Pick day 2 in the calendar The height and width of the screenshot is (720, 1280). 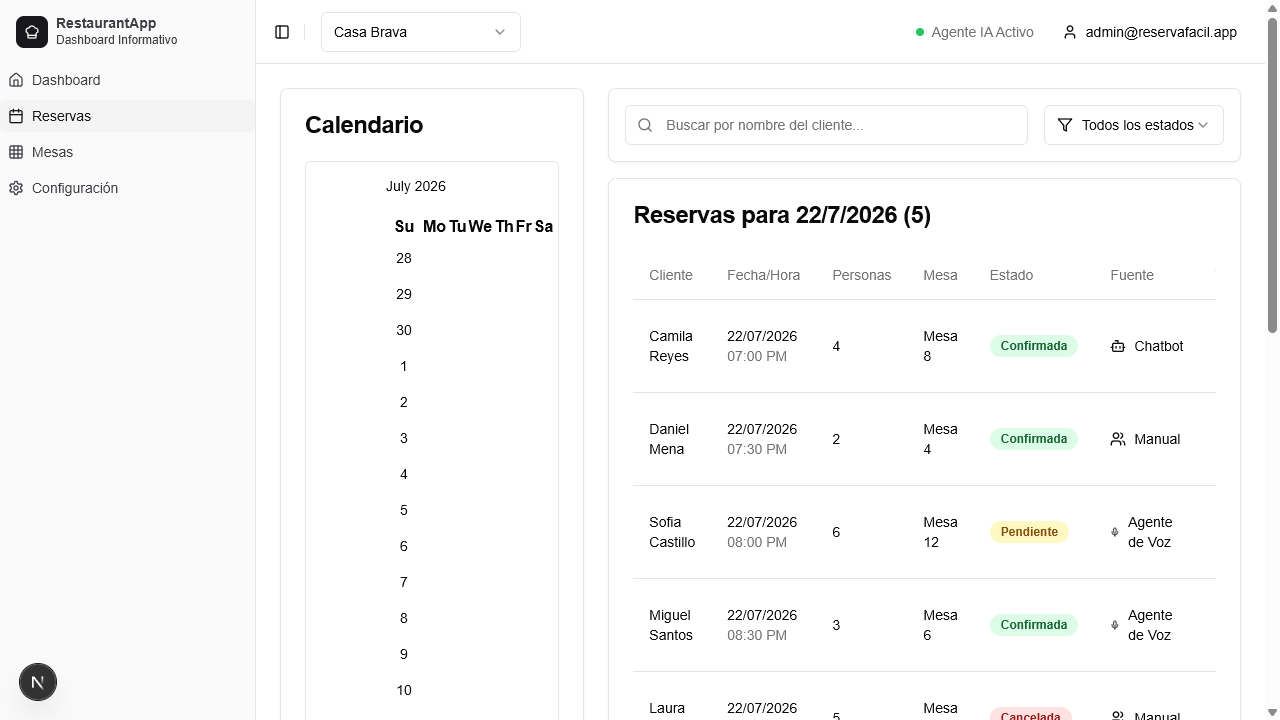point(404,402)
